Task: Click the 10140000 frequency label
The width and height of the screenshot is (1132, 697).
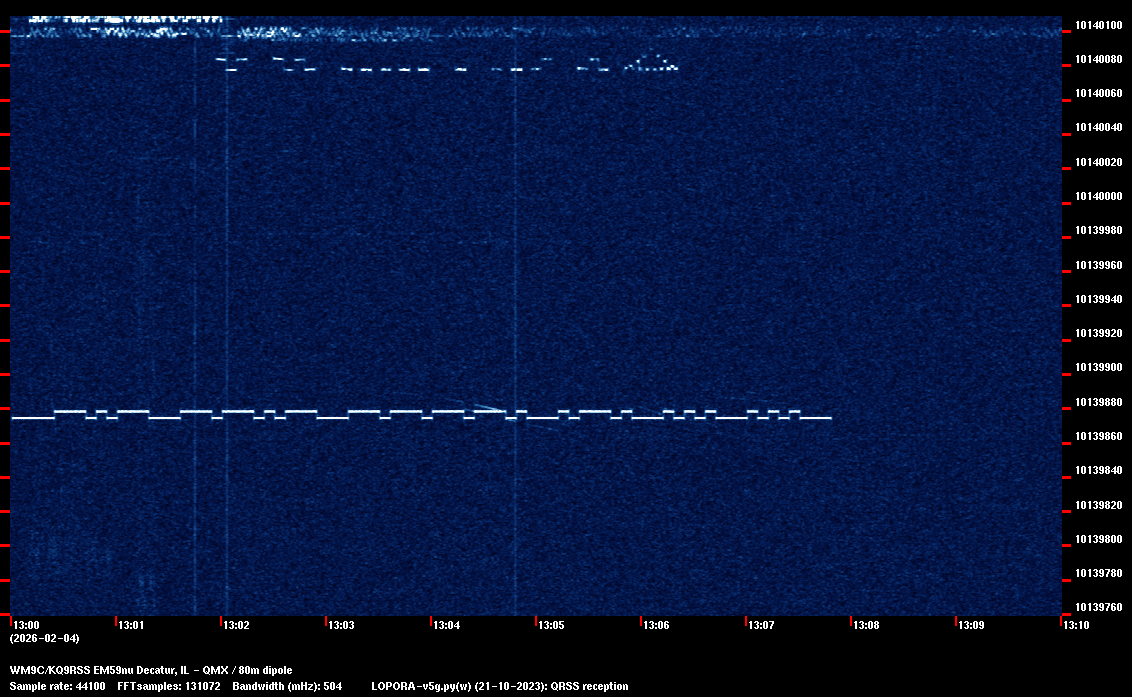Action: pyautogui.click(x=1097, y=196)
